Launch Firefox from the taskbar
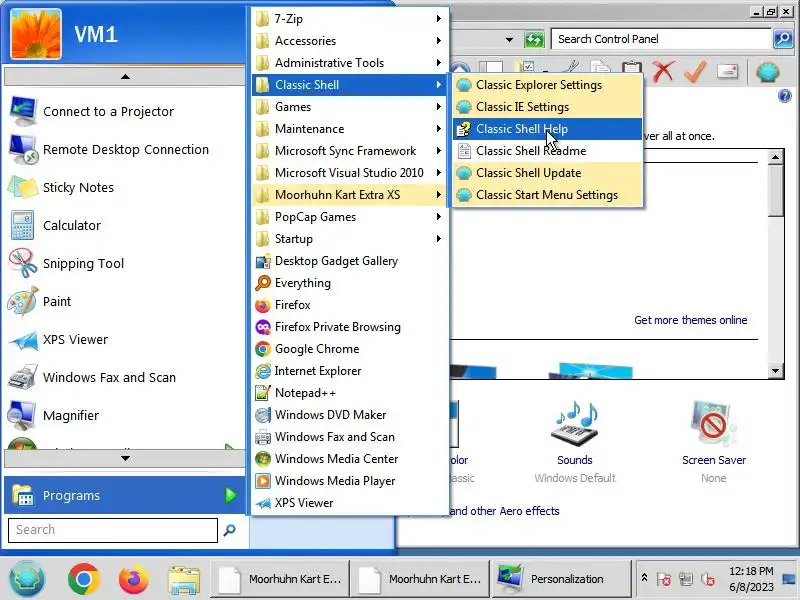800x600 pixels. coord(134,580)
